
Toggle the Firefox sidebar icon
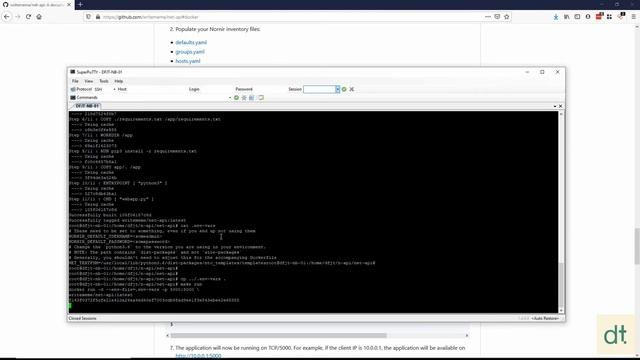577,17
